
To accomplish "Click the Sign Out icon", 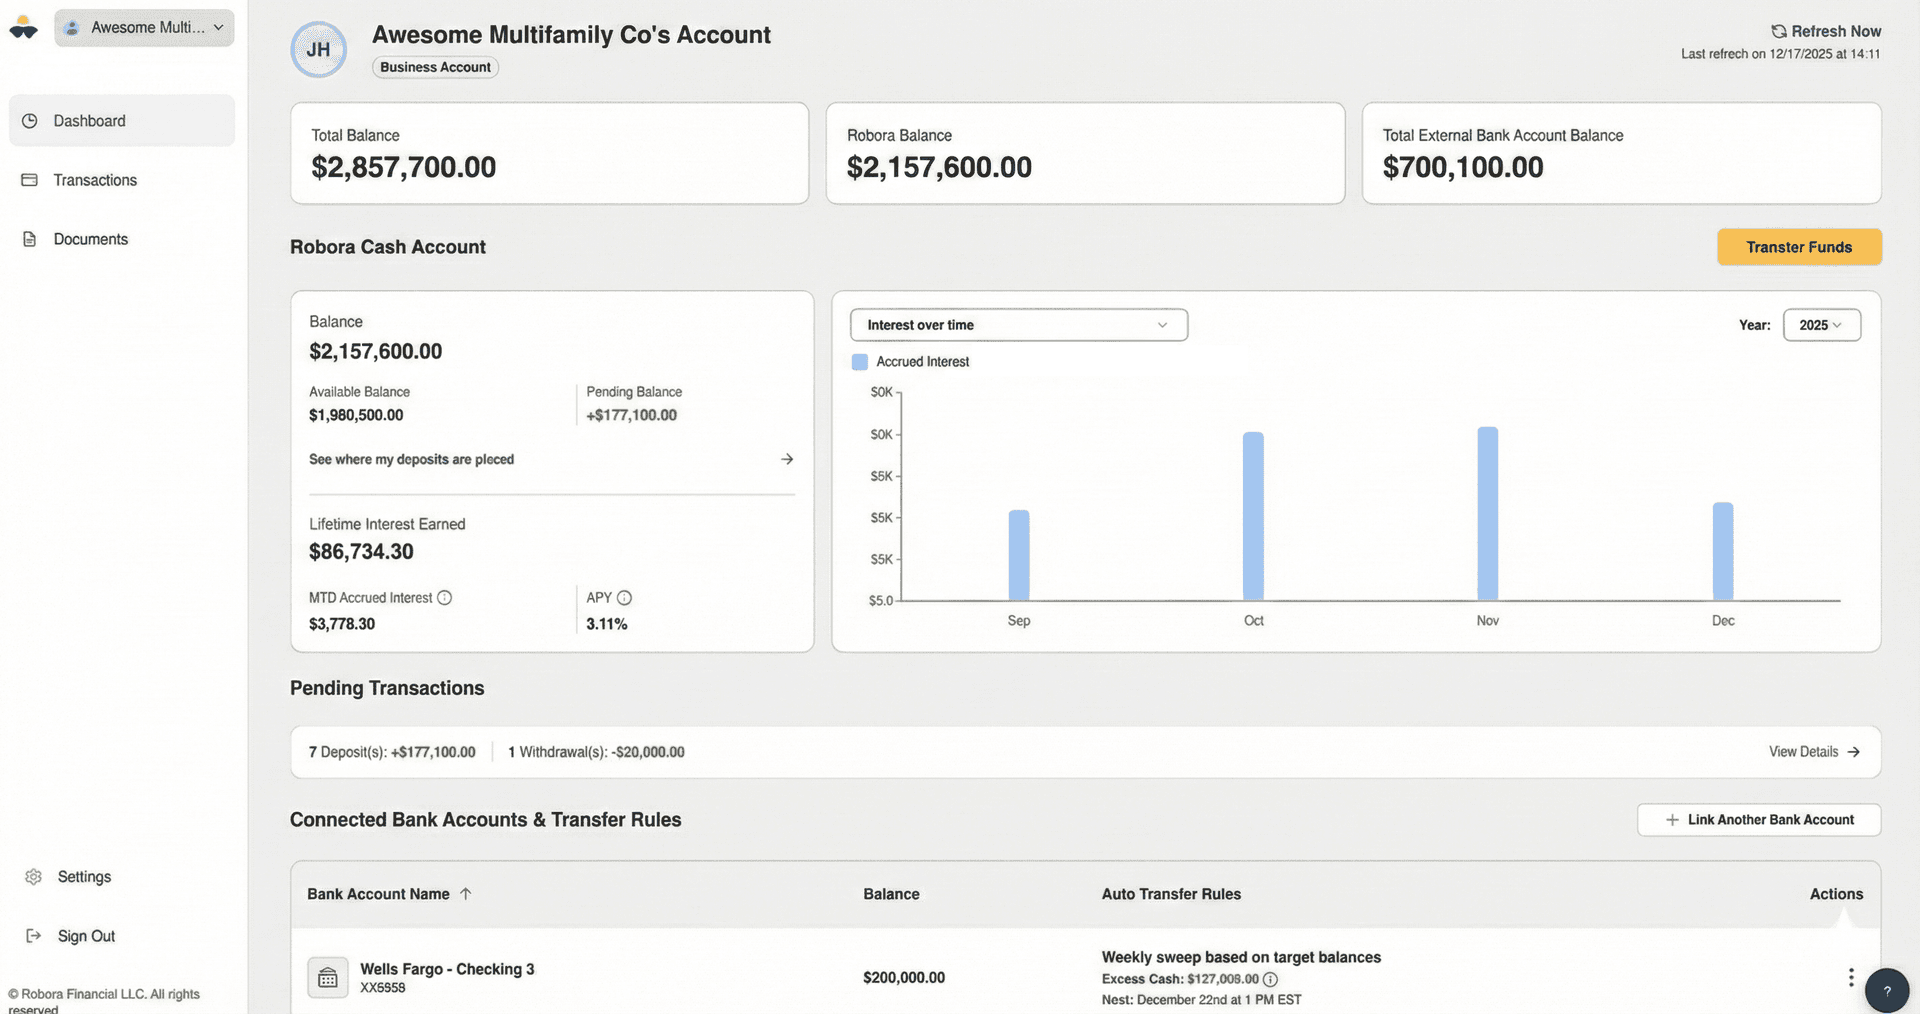I will tap(31, 935).
